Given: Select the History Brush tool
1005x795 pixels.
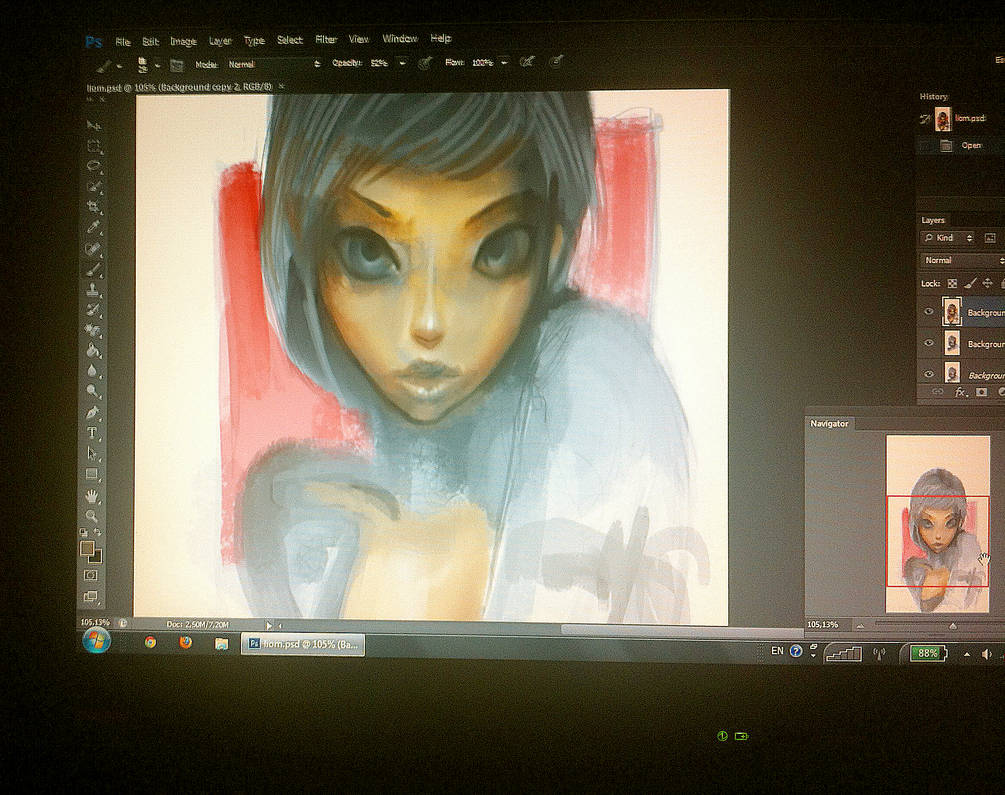Looking at the screenshot, I should pyautogui.click(x=94, y=310).
